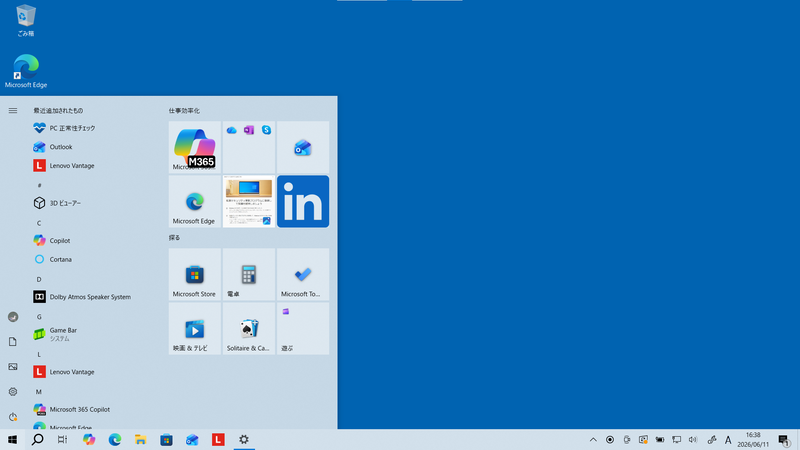The height and width of the screenshot is (450, 800).
Task: Open Lenovo Vantage from the taskbar
Action: [218, 439]
